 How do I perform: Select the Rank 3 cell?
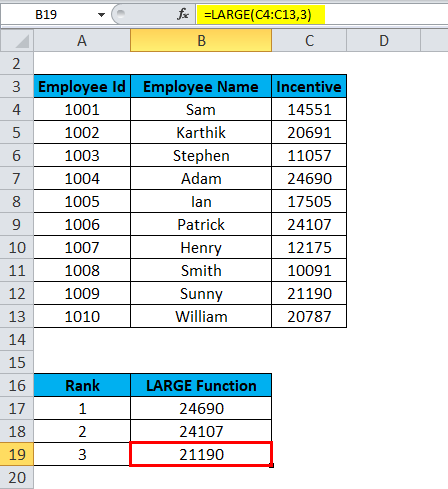pyautogui.click(x=82, y=454)
